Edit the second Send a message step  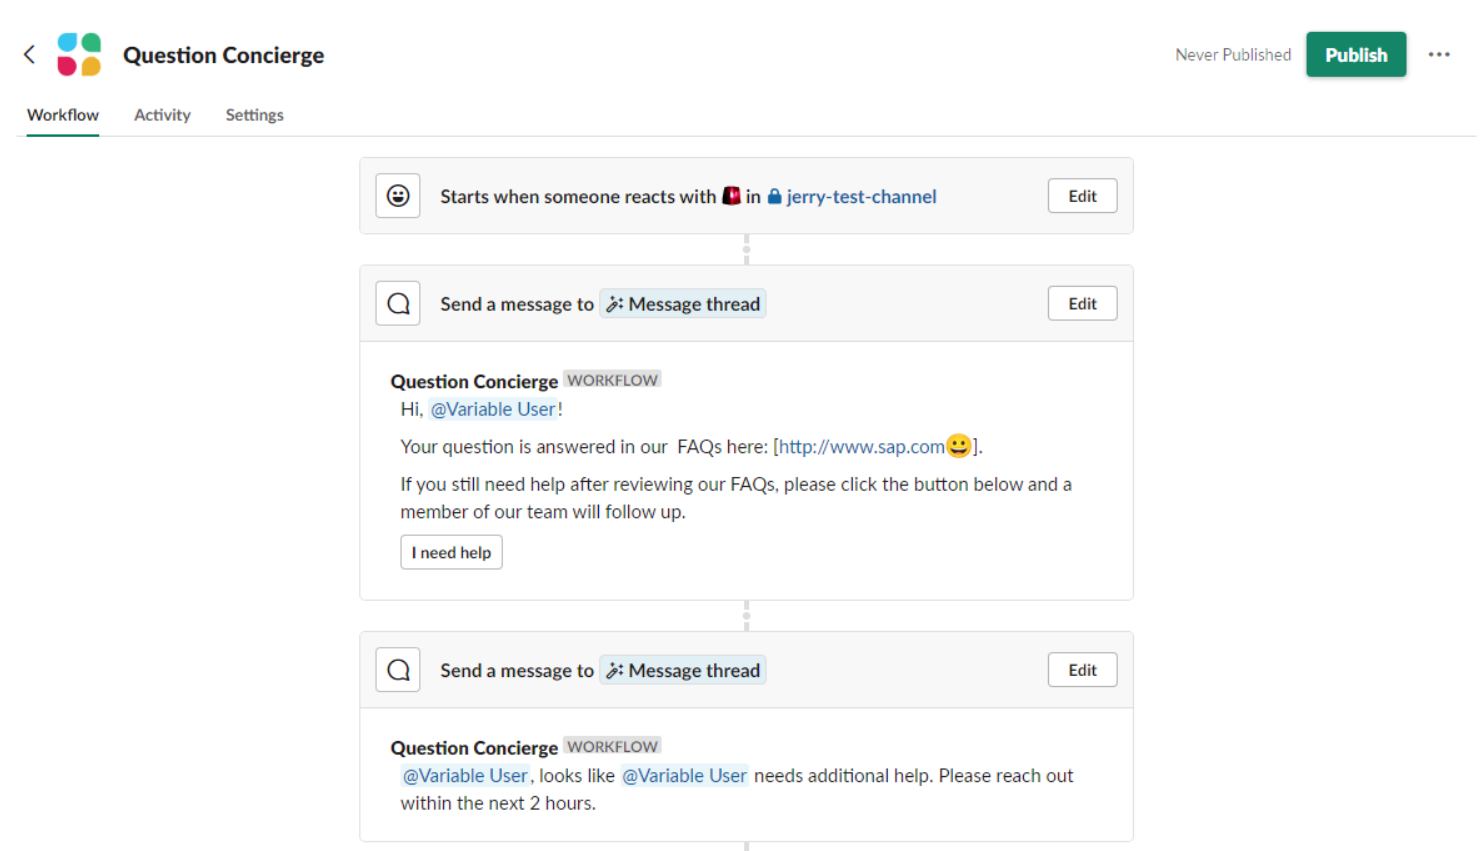(x=1082, y=670)
